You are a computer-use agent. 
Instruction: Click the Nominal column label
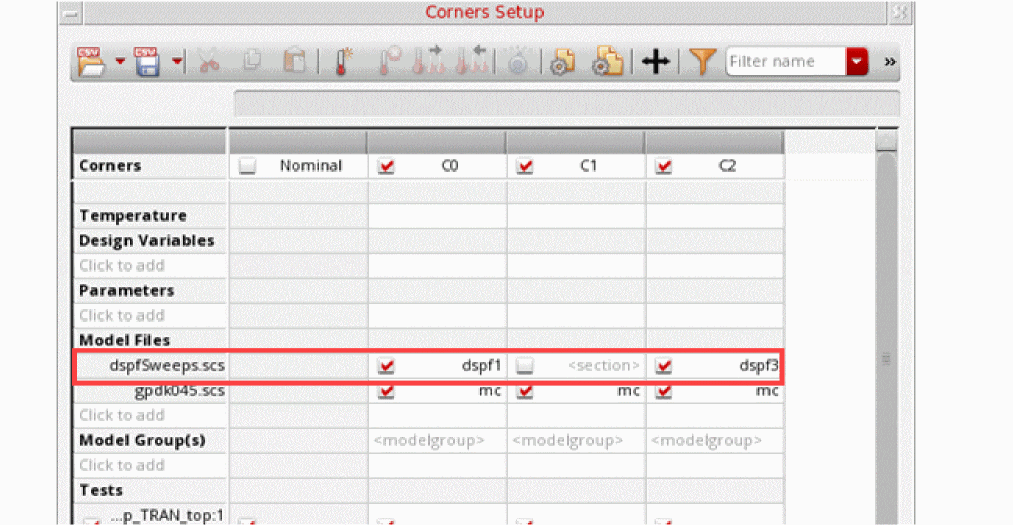(x=311, y=166)
